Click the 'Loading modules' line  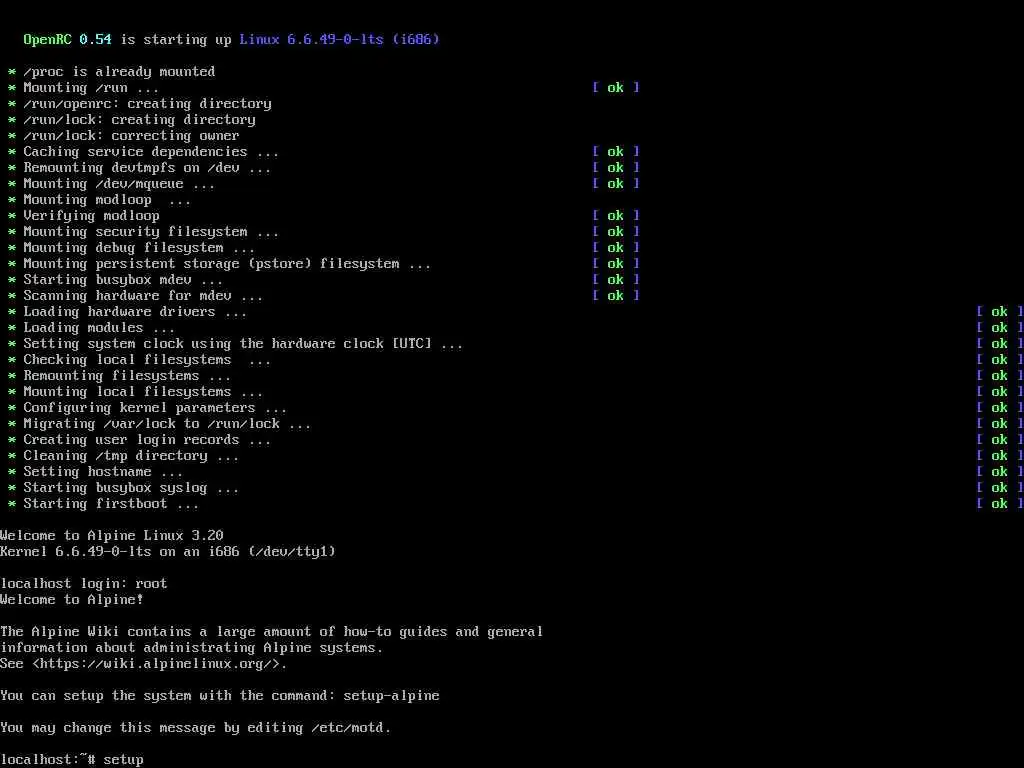tap(99, 328)
